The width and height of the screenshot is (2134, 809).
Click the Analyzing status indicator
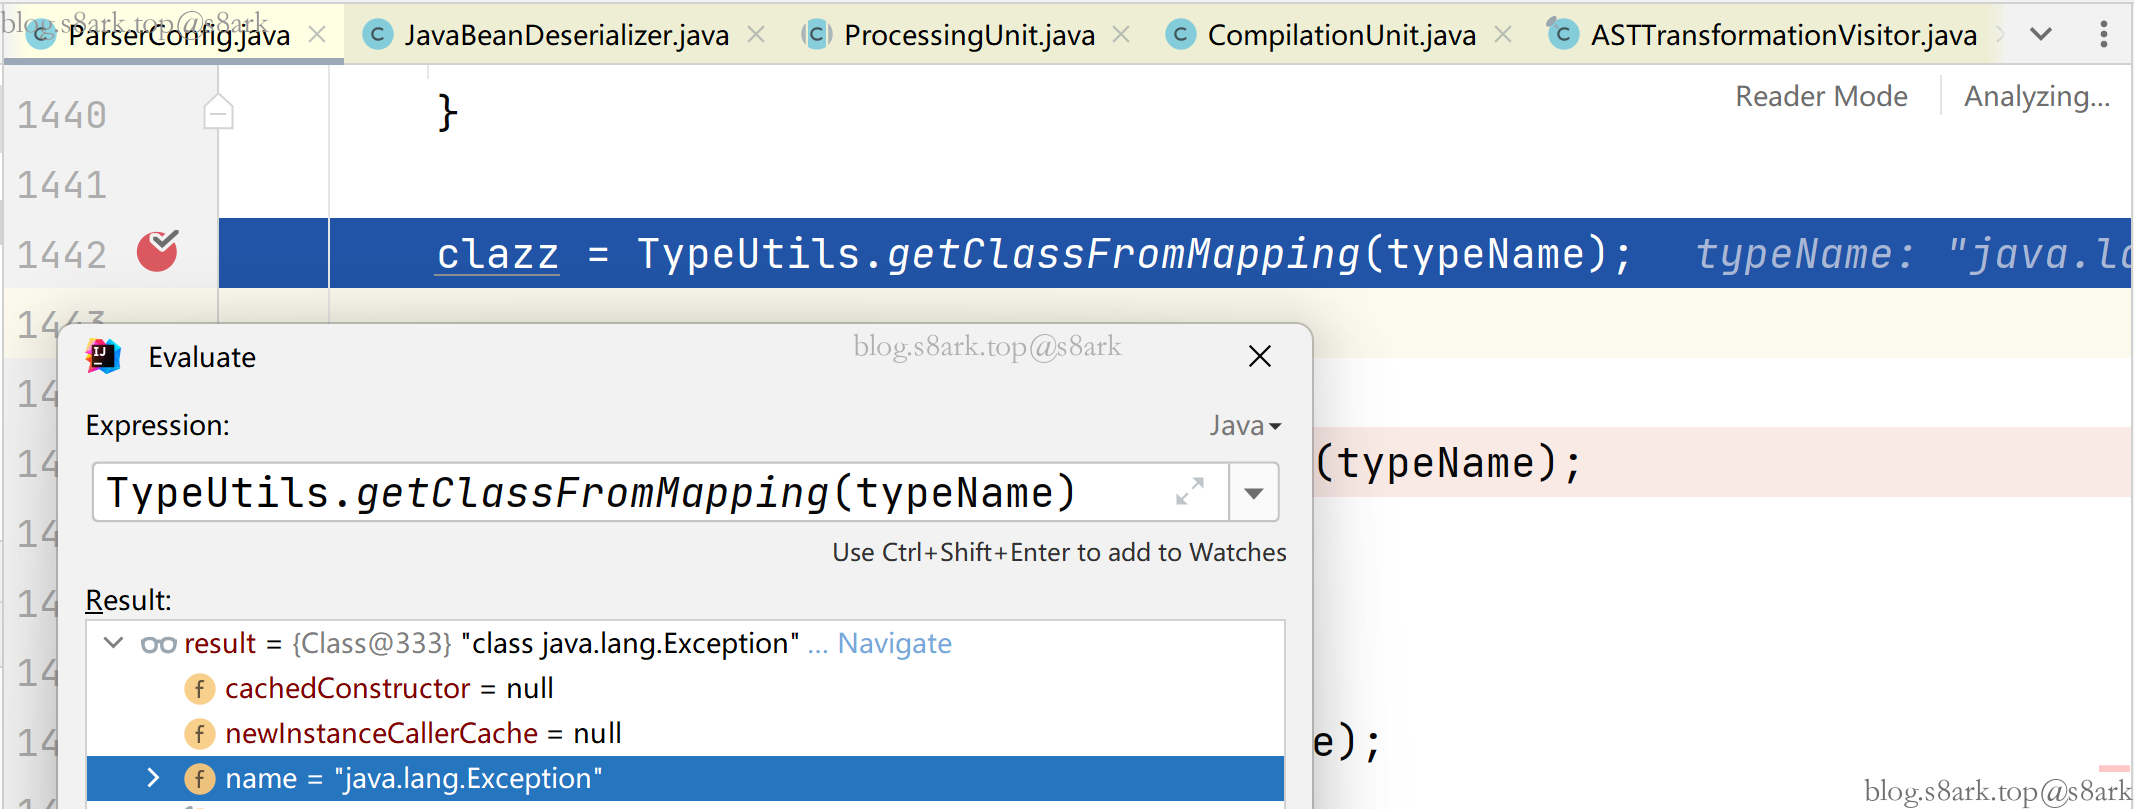pyautogui.click(x=2036, y=96)
